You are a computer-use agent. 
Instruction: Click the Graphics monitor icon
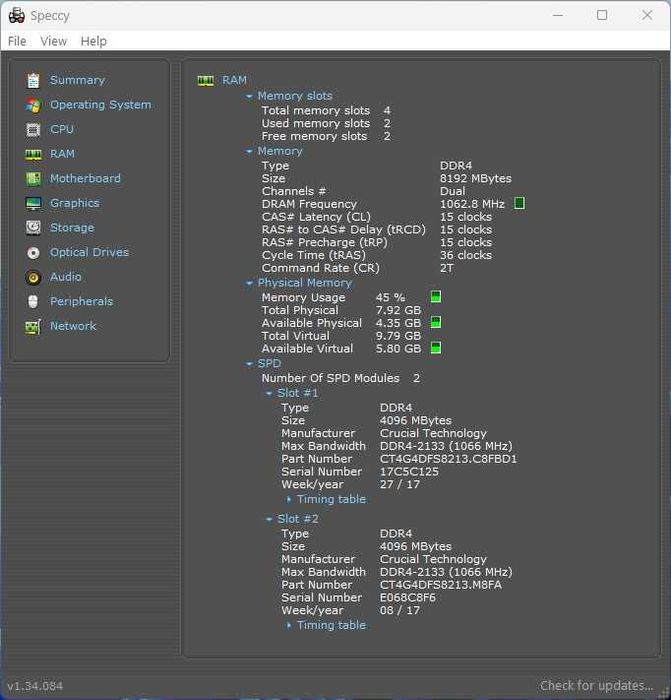pos(33,204)
